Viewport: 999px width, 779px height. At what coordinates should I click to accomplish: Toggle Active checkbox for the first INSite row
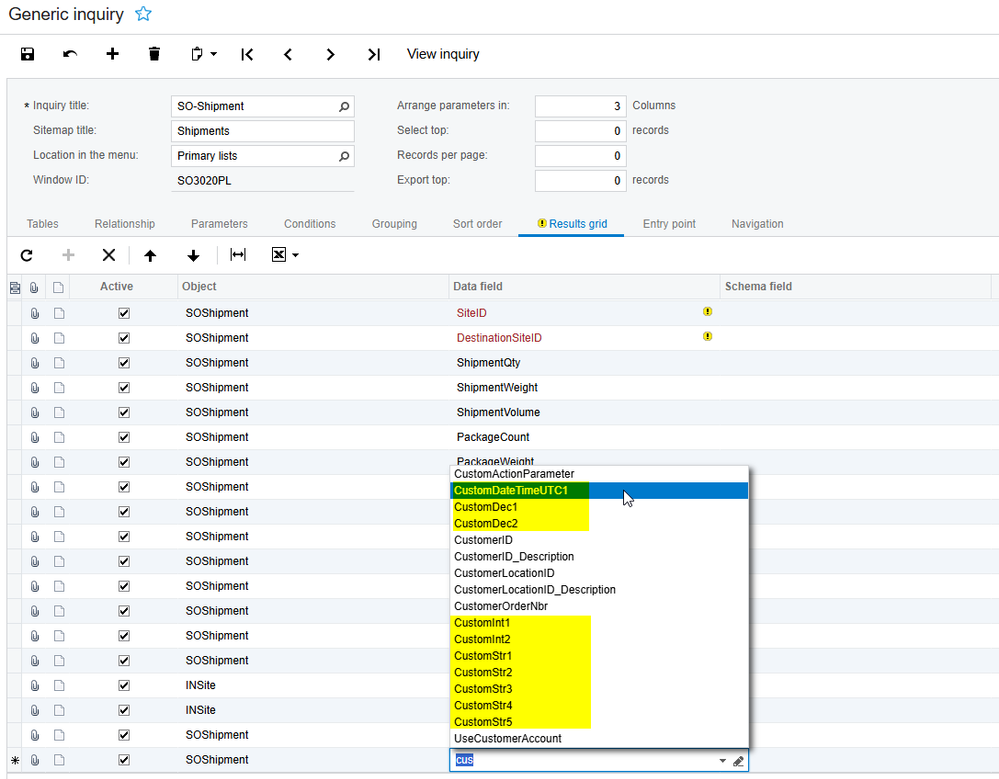pyautogui.click(x=124, y=686)
